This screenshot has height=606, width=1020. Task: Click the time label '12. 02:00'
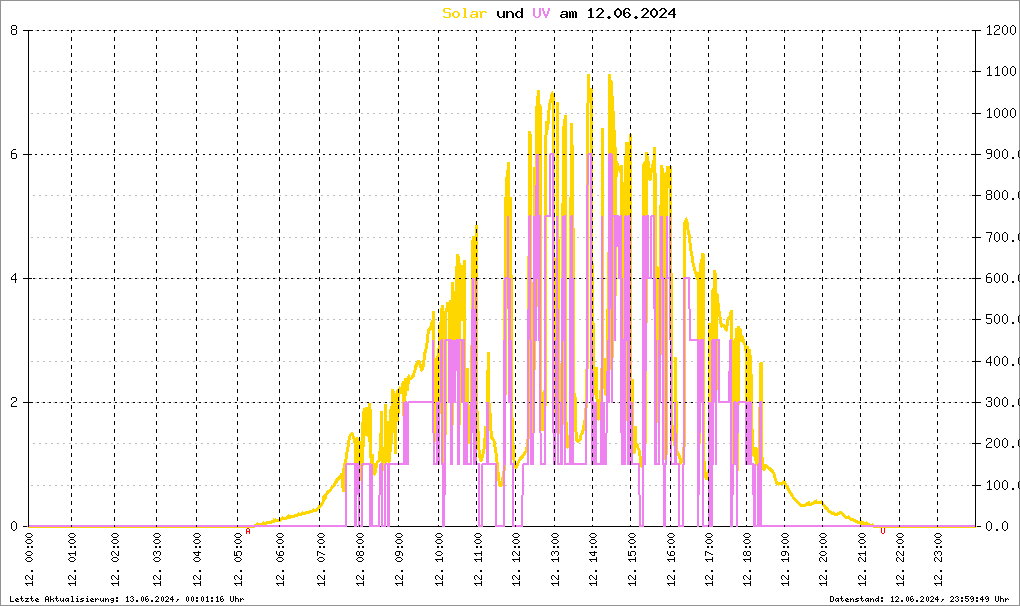pos(115,559)
